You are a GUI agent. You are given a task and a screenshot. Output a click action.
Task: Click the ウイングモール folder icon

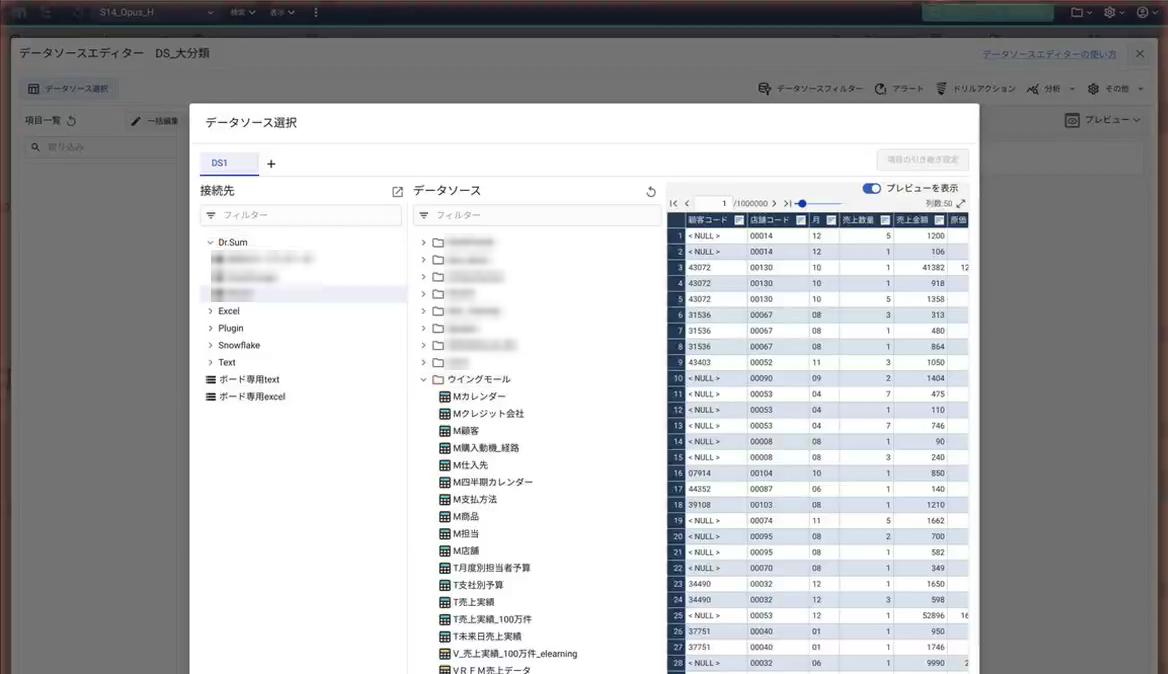[x=438, y=380]
